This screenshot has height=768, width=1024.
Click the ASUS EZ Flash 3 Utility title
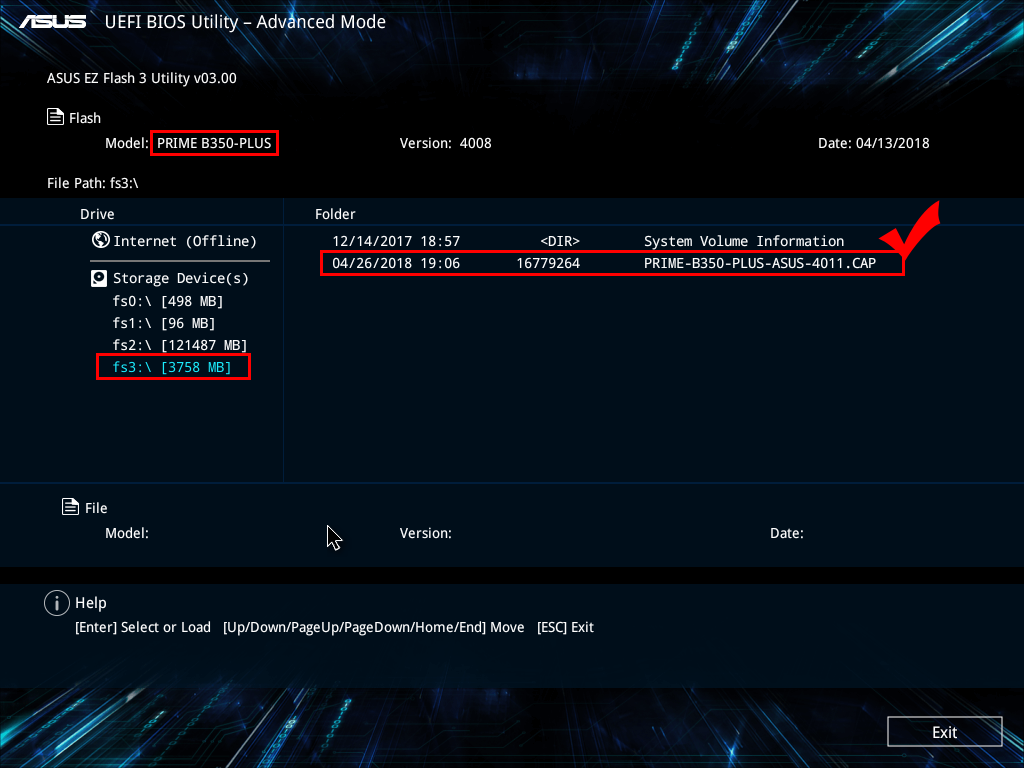(142, 78)
